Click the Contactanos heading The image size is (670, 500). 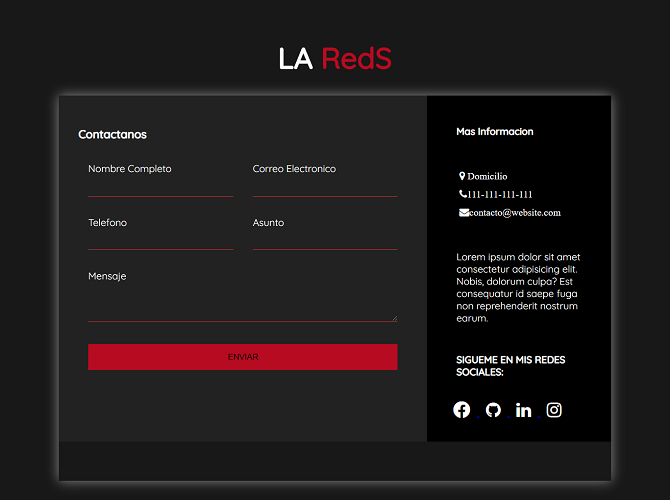point(112,135)
